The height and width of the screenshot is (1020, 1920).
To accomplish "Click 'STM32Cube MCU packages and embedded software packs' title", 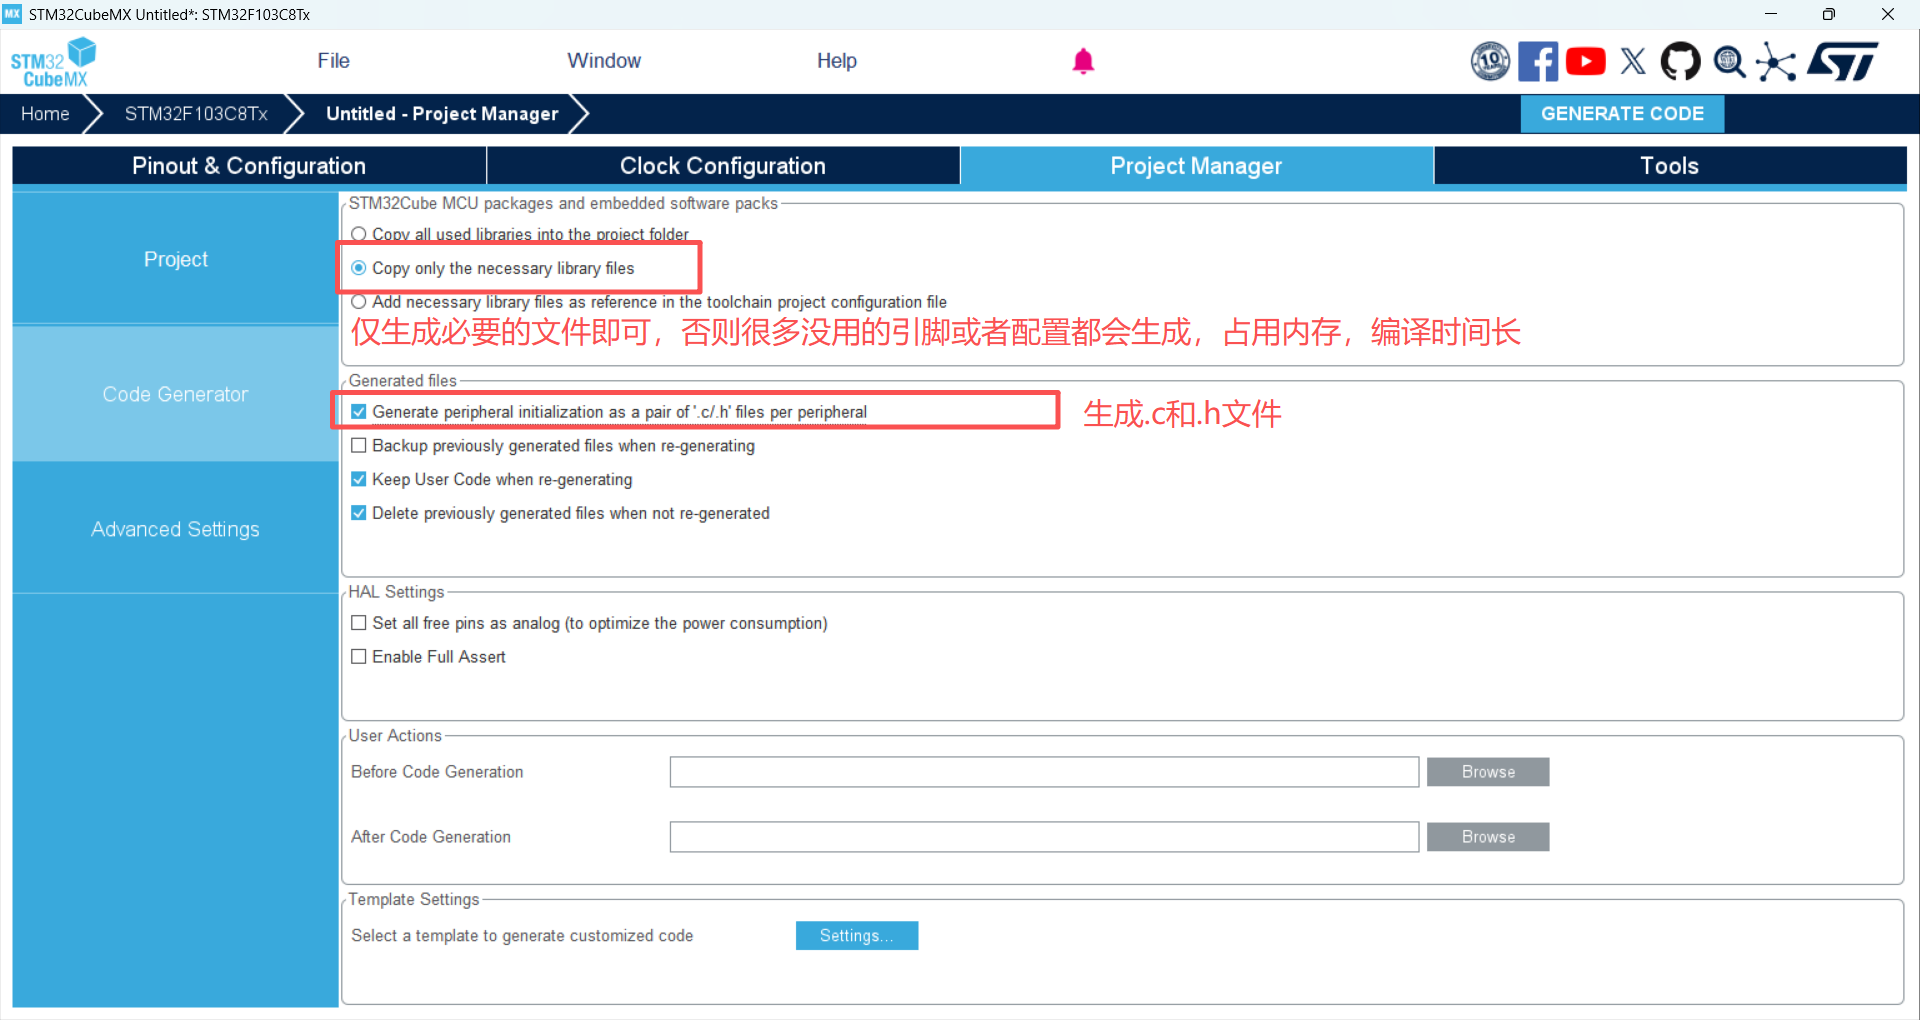I will tap(563, 204).
